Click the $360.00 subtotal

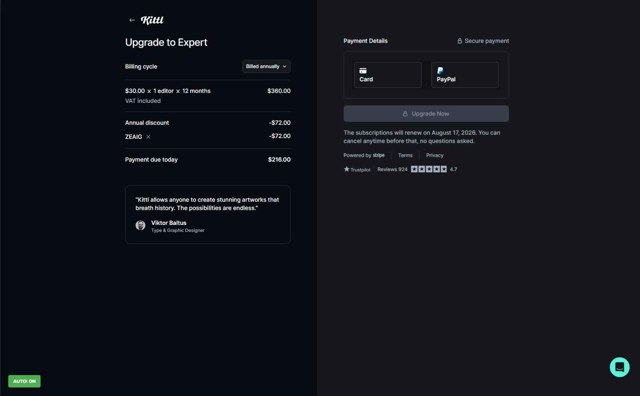coord(279,91)
